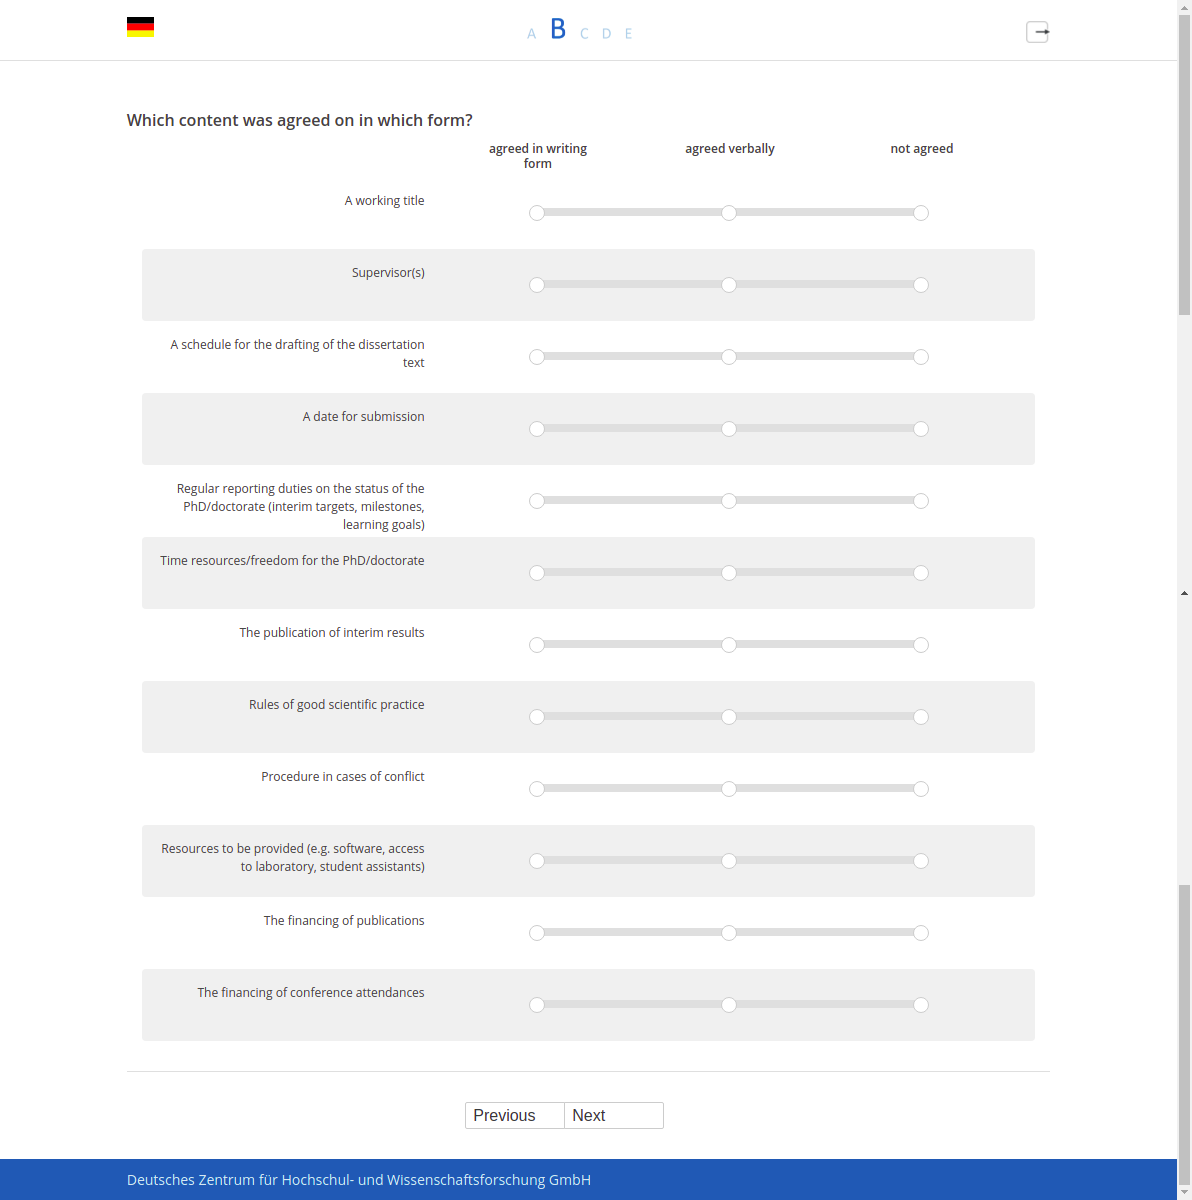Select 'not agreed' for A date for submission
The height and width of the screenshot is (1200, 1192).
click(x=921, y=429)
